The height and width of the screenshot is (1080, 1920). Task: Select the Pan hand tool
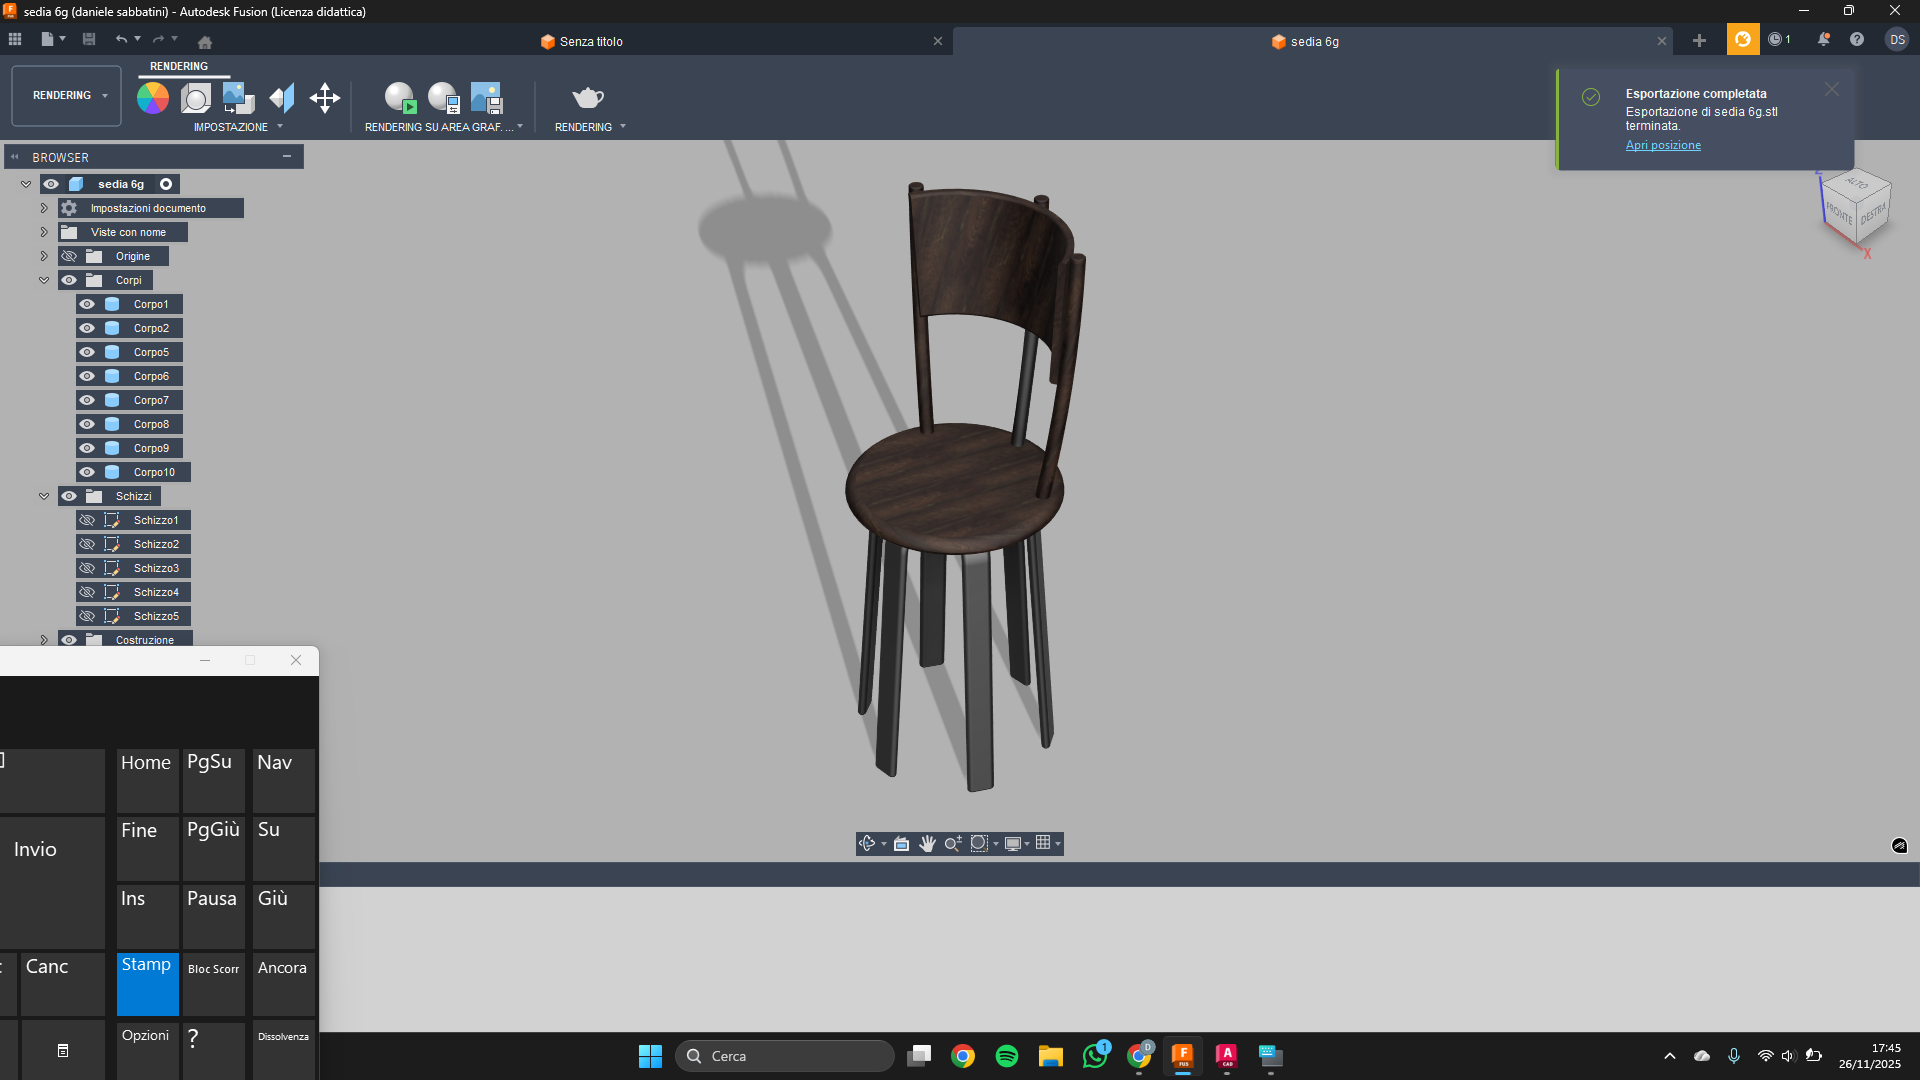click(x=927, y=844)
